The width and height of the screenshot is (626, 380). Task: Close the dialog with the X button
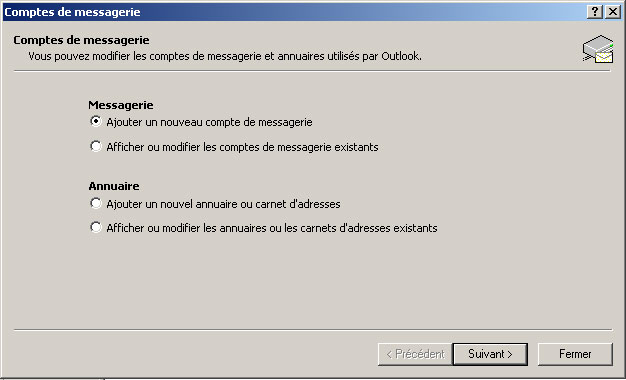(612, 12)
